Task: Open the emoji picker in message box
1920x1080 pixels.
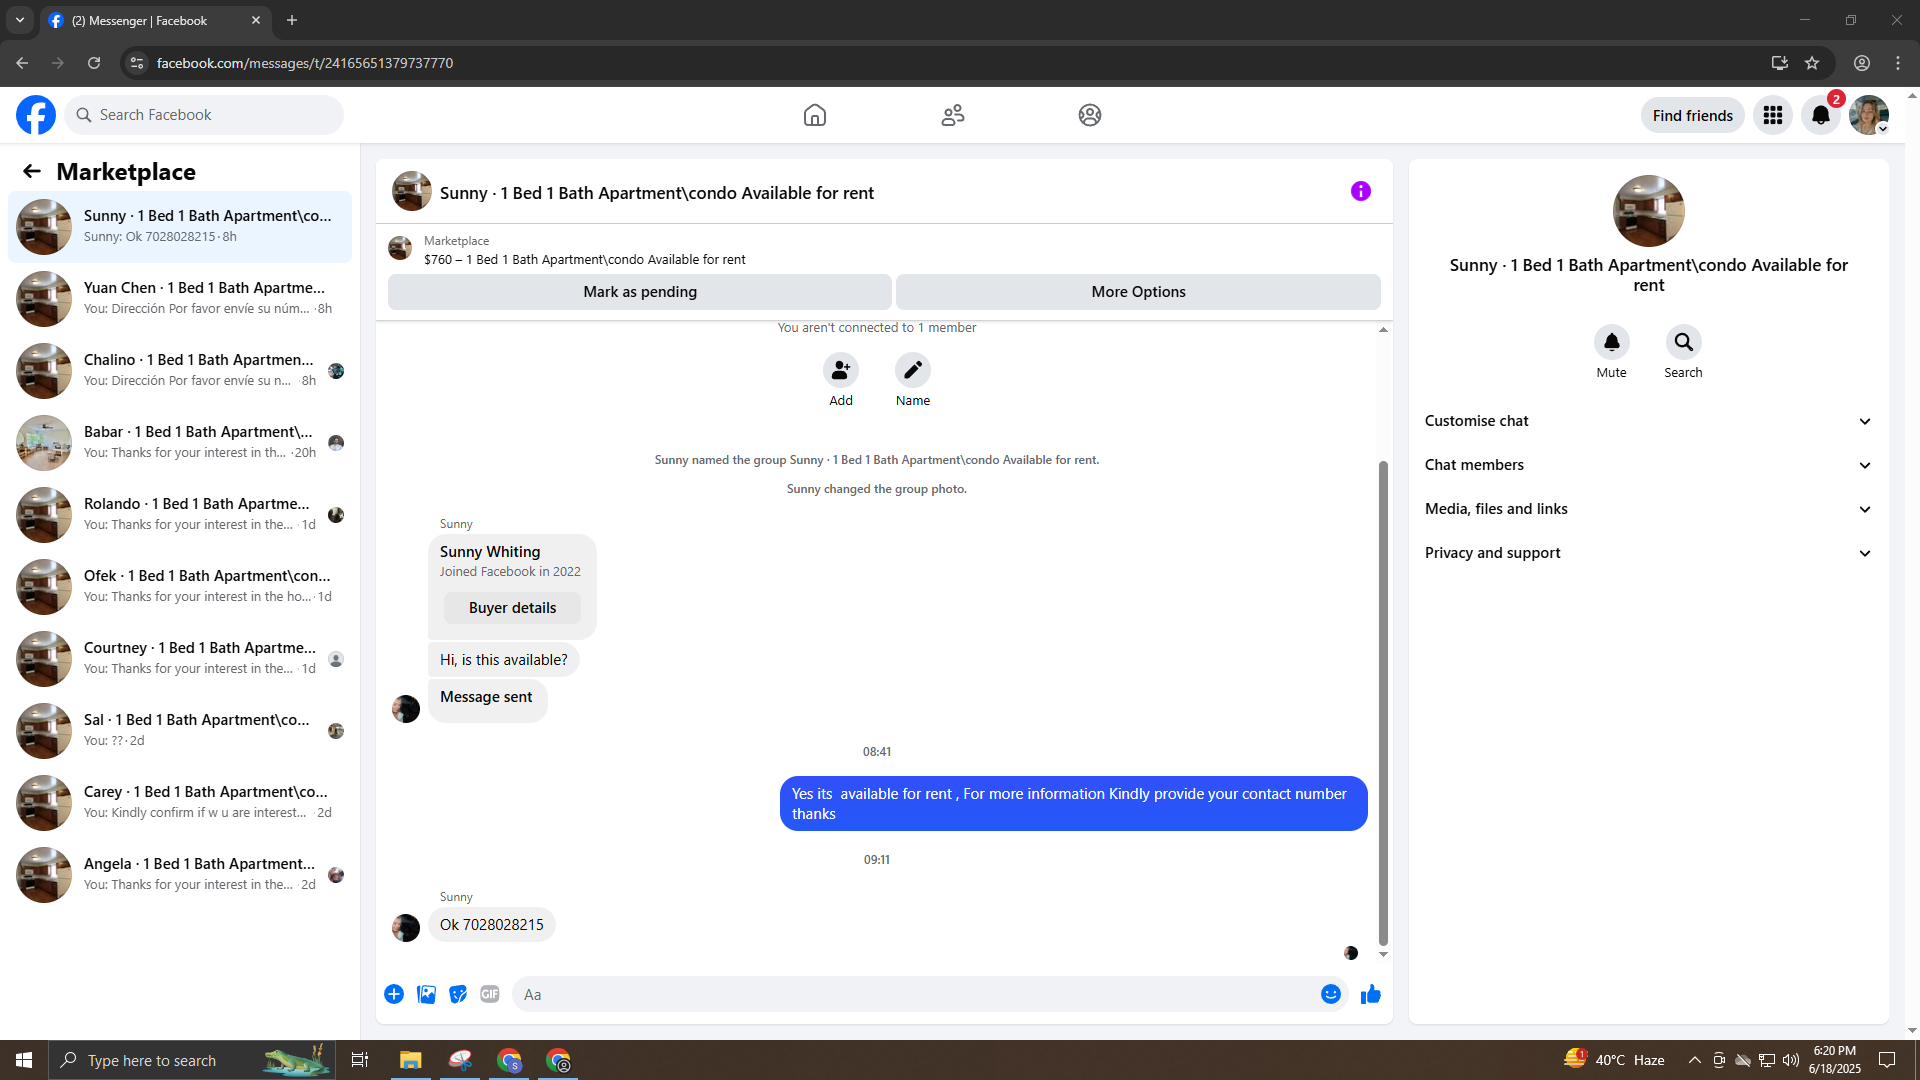Action: pyautogui.click(x=1331, y=994)
